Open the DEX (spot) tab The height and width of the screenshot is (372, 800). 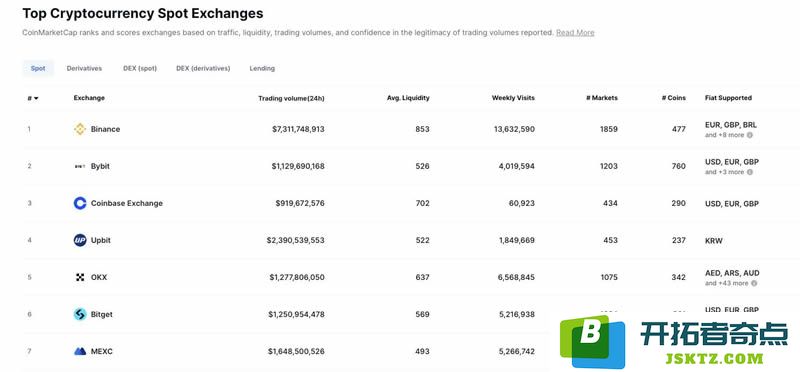click(x=140, y=68)
